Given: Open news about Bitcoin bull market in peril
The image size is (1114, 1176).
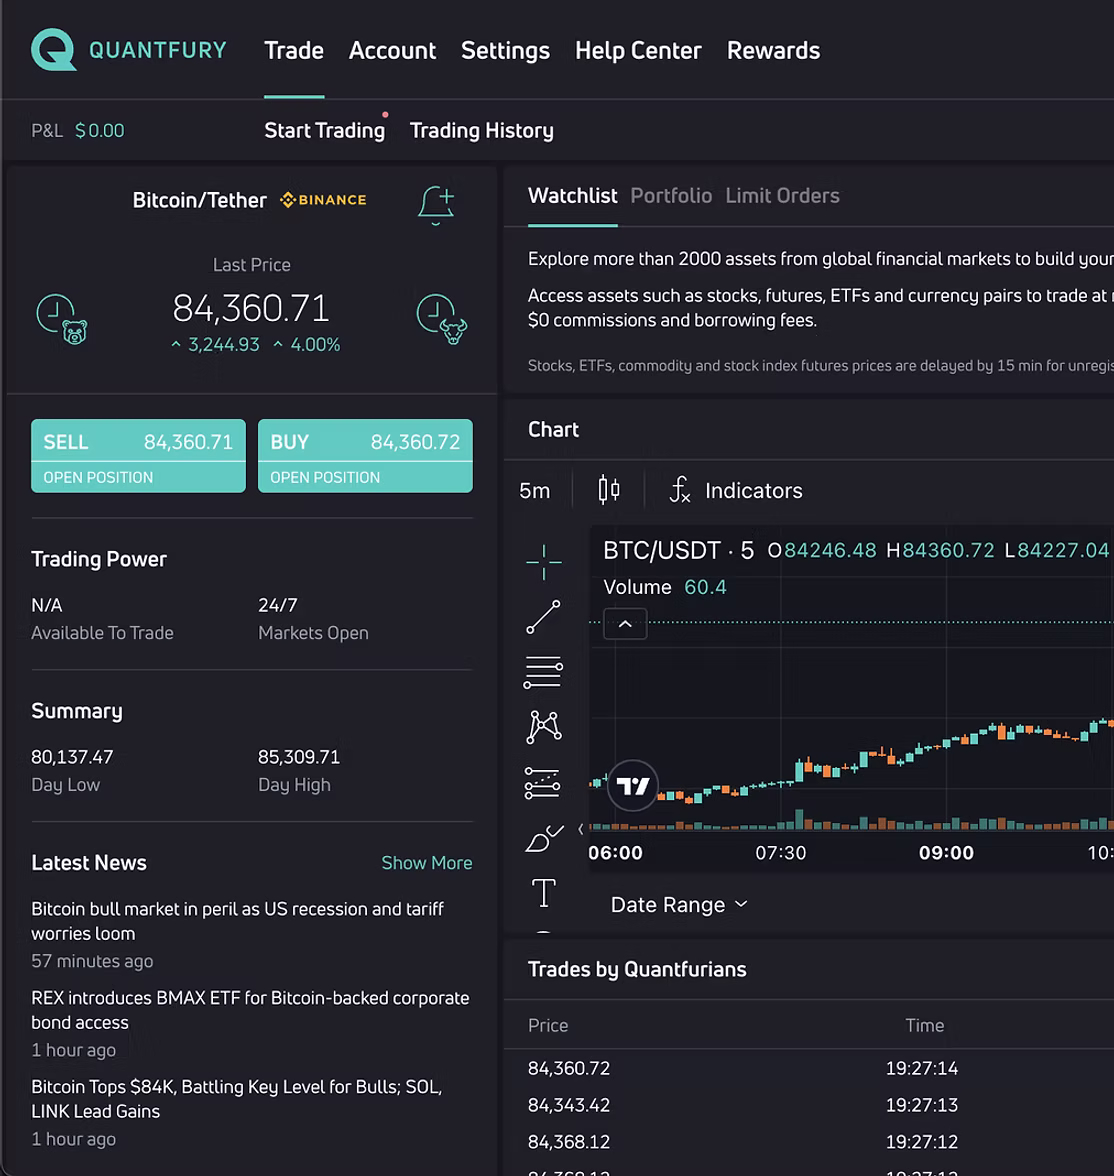Looking at the screenshot, I should click(238, 921).
